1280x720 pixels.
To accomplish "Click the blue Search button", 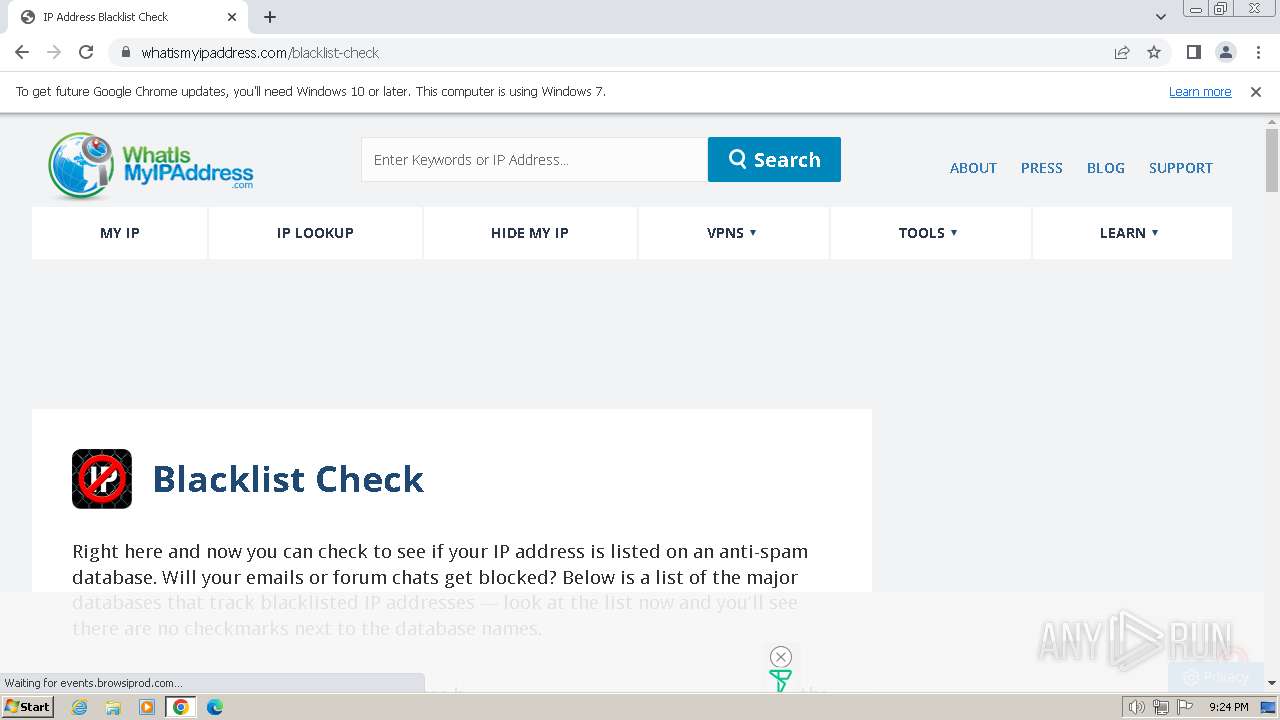I will [774, 160].
